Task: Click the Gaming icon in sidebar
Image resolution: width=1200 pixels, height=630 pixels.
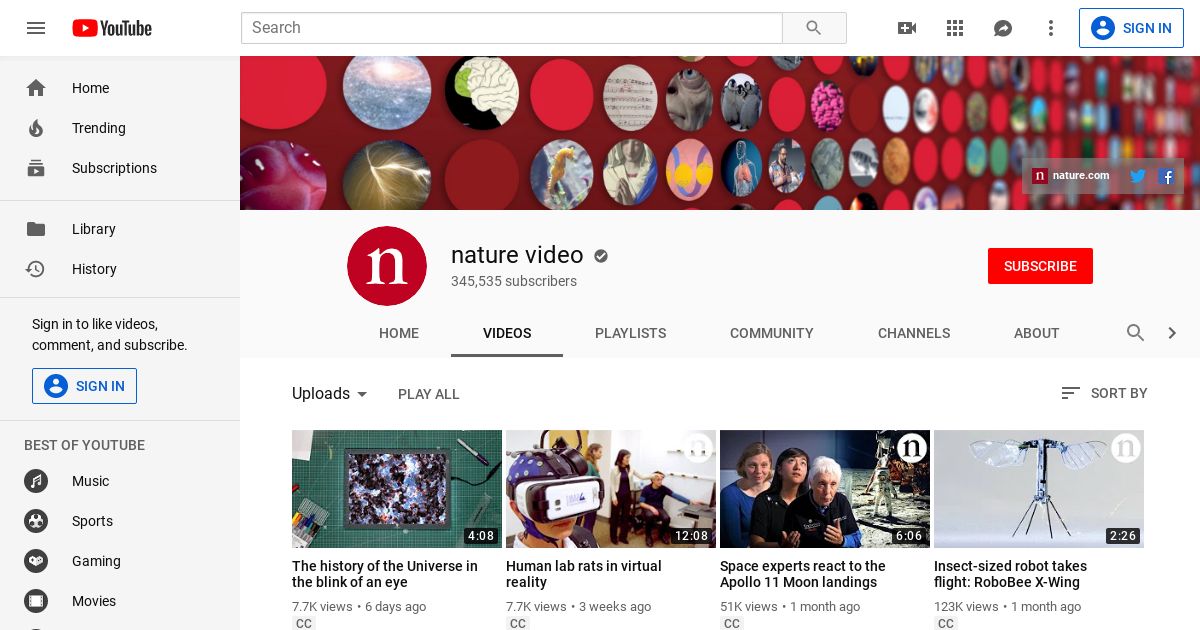Action: (x=36, y=561)
